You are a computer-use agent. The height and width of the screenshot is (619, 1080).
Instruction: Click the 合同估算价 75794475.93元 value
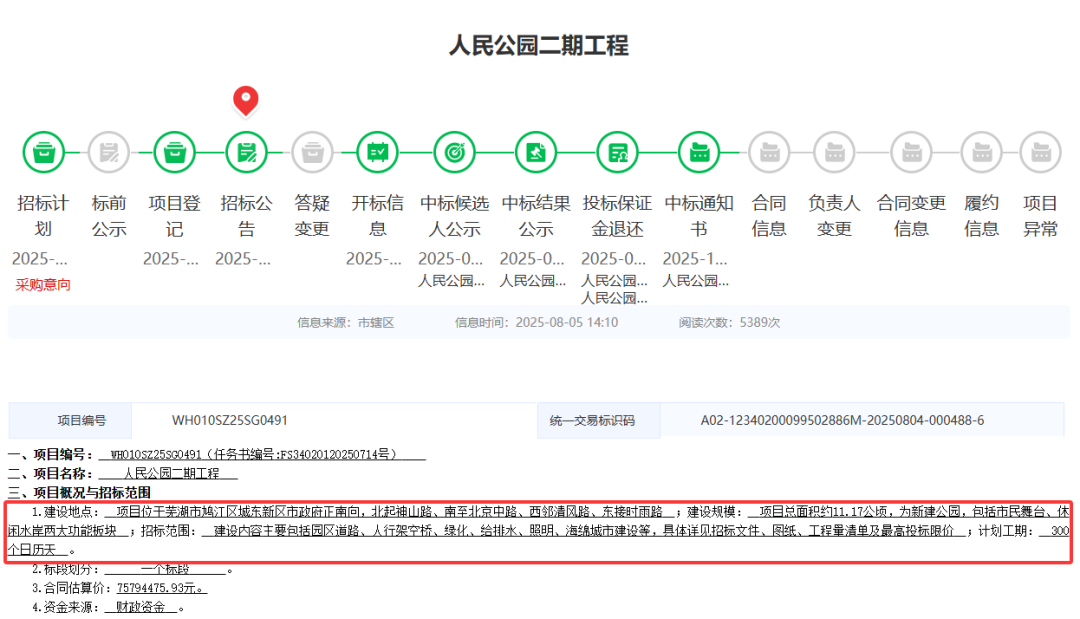click(x=162, y=588)
